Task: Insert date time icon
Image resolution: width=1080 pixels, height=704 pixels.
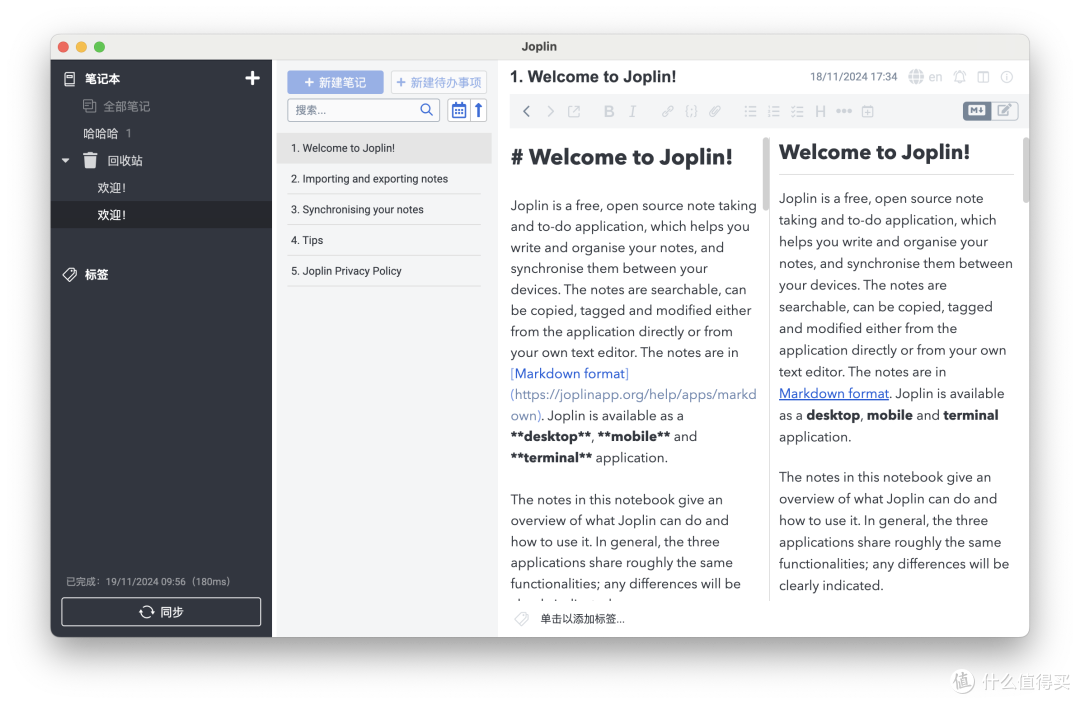Action: (868, 111)
